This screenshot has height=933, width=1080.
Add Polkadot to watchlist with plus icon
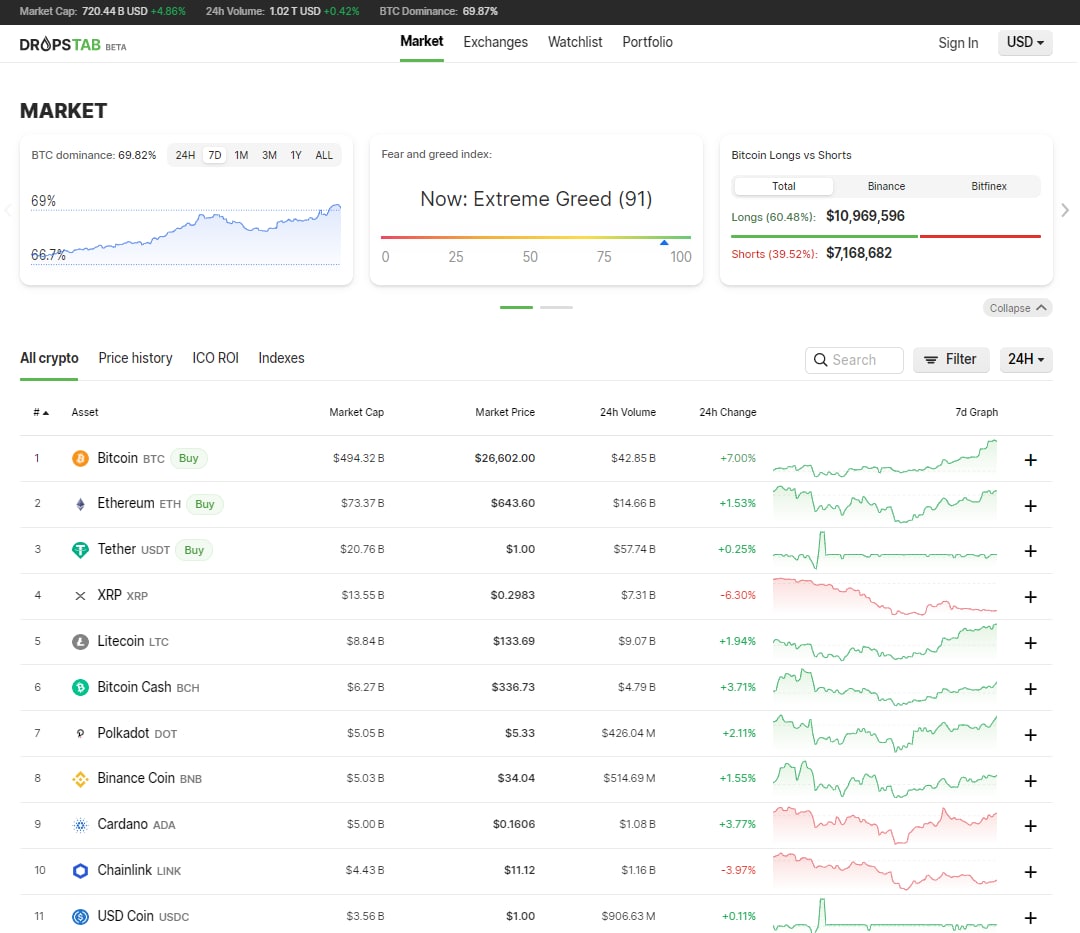(1030, 735)
